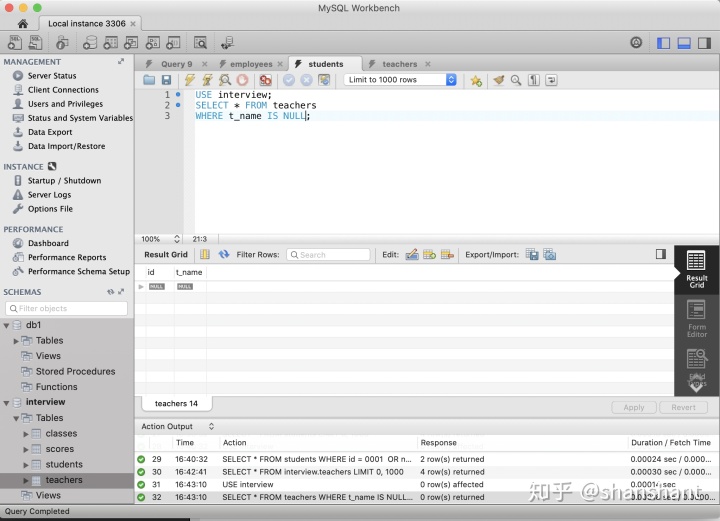Switch to Query 9 tab
720x521 pixels.
(x=176, y=64)
